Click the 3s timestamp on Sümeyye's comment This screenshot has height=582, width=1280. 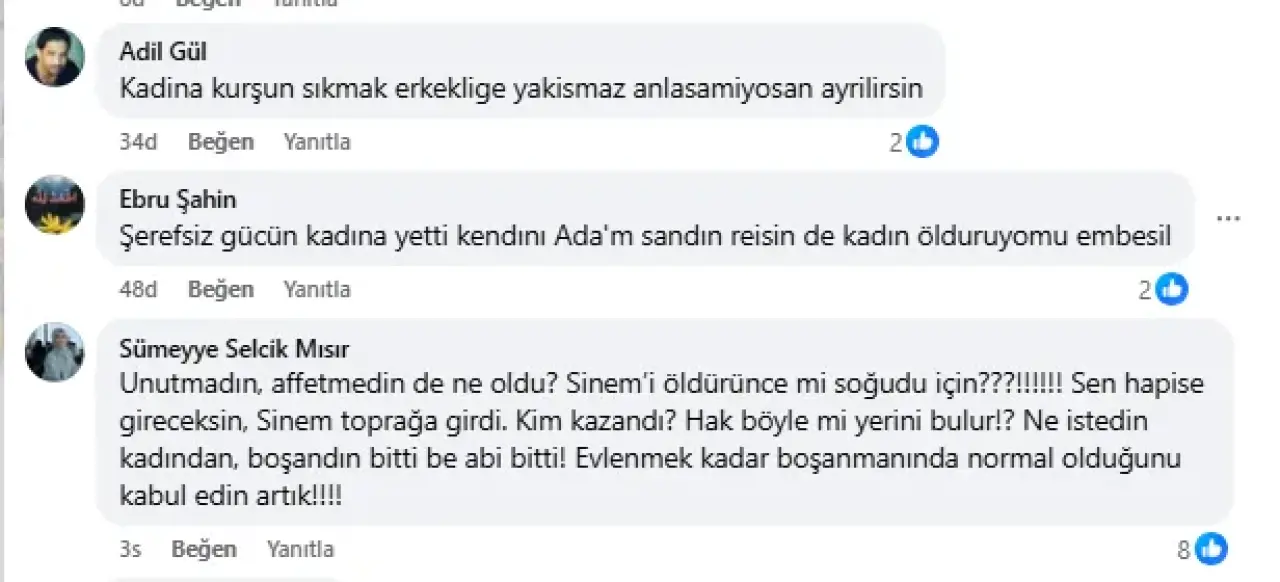(130, 549)
